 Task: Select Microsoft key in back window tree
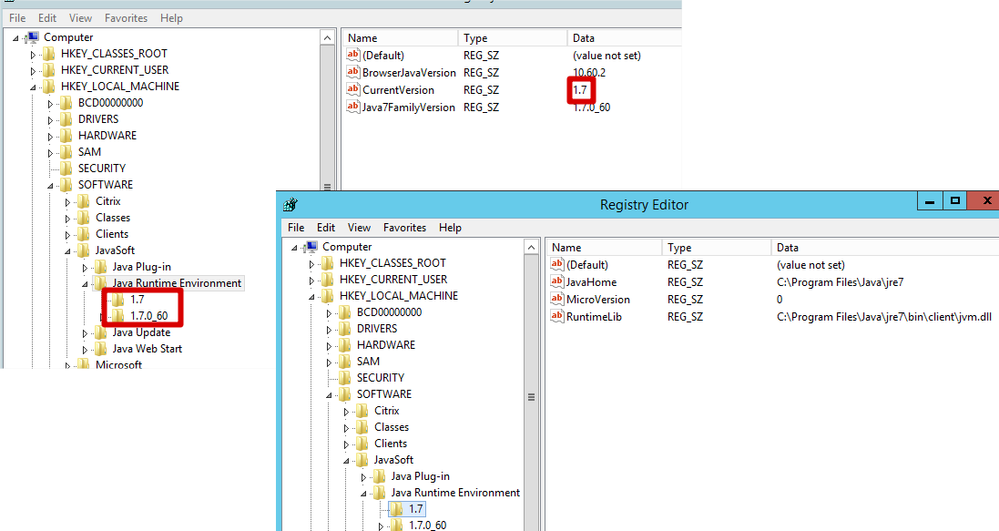(119, 365)
